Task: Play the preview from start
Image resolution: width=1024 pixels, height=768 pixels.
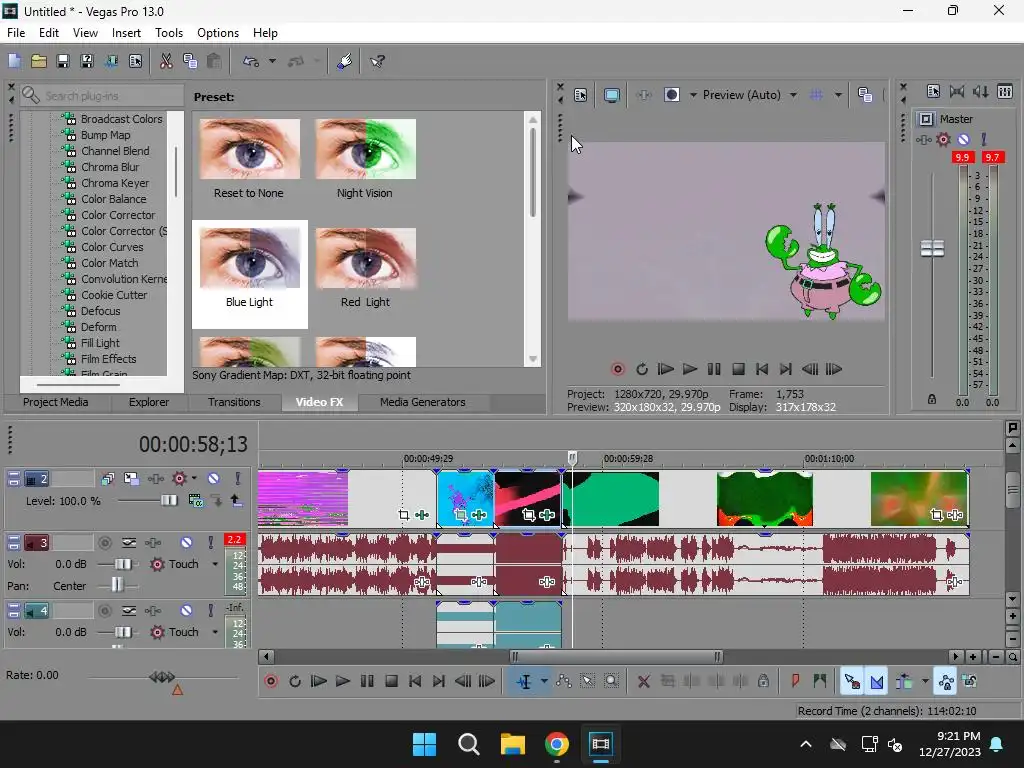Action: click(665, 369)
